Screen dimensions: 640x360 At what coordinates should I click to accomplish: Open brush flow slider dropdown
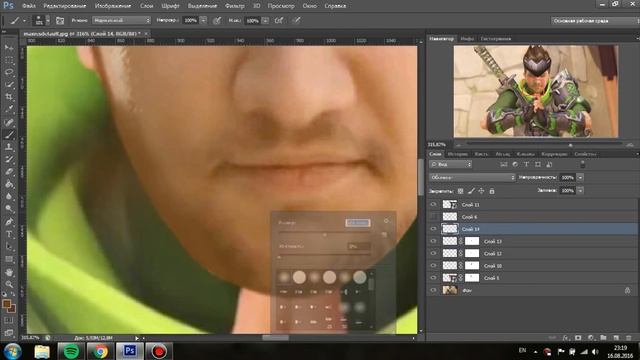pos(265,20)
